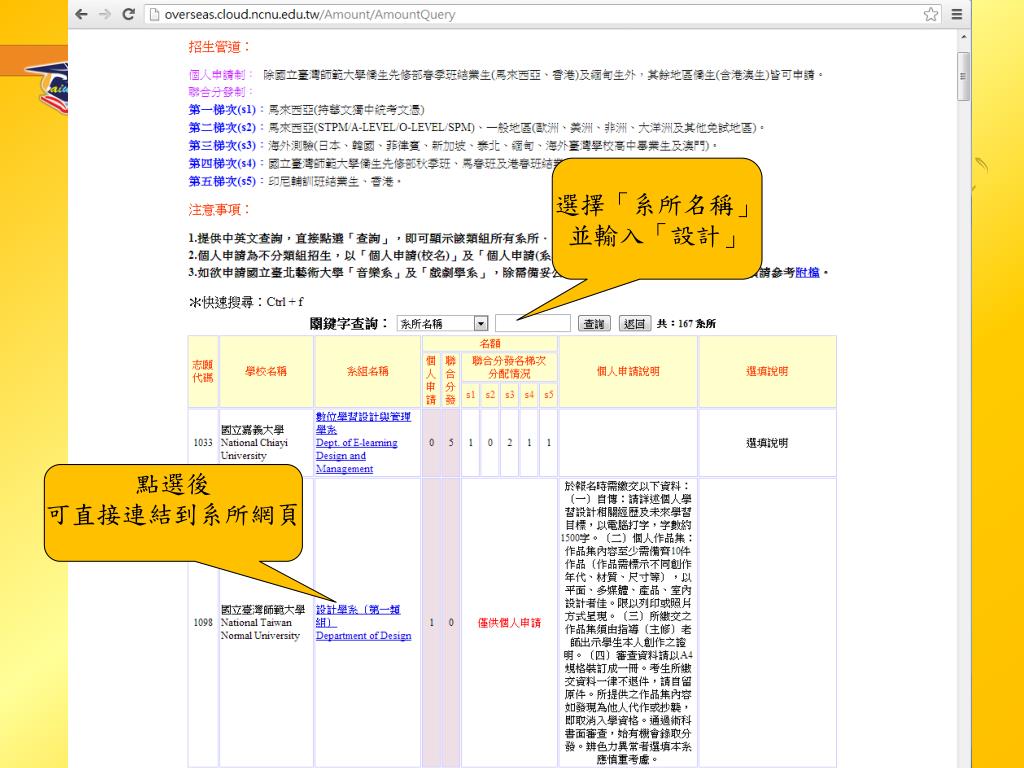This screenshot has width=1024, height=768.
Task: Click the 個人申請說明 column header
Action: coord(628,371)
